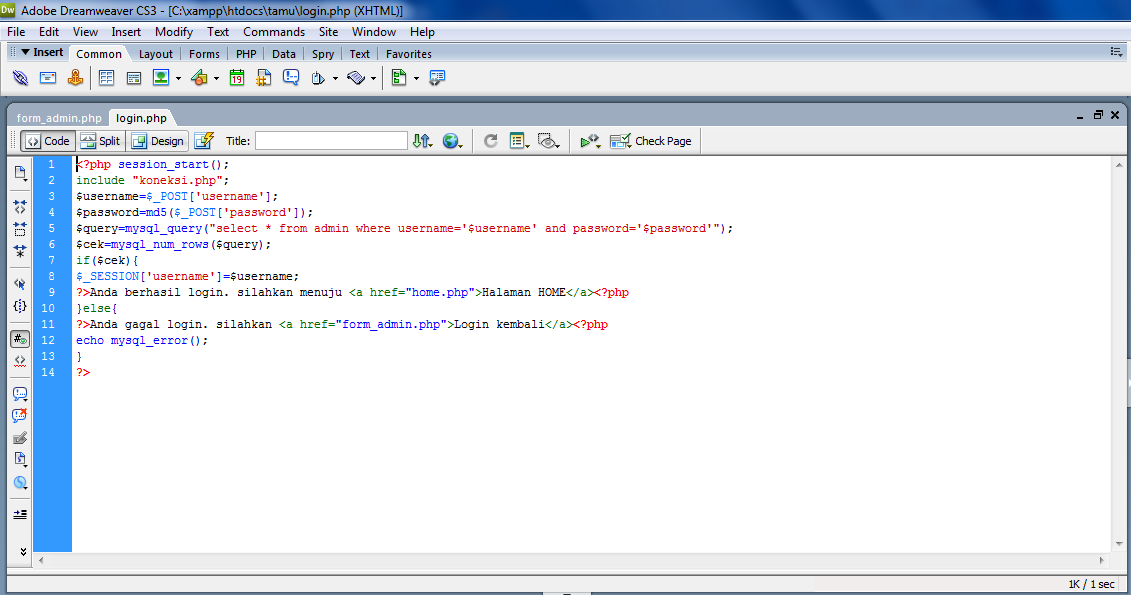Insert a Hyperlink from the Common bar
The width and height of the screenshot is (1131, 595).
20,77
